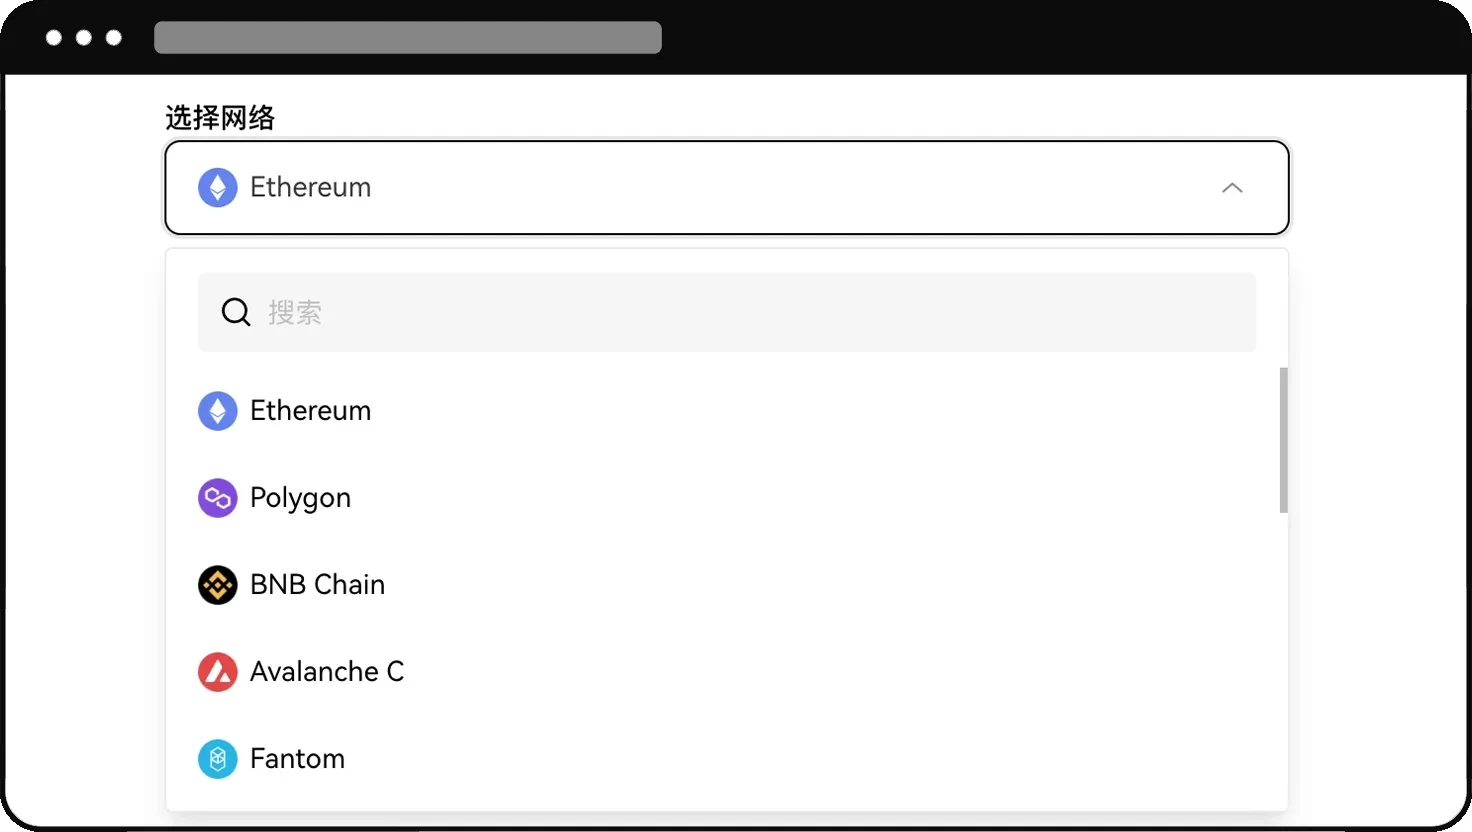
Task: Choose Polygon from the network list
Action: click(300, 498)
